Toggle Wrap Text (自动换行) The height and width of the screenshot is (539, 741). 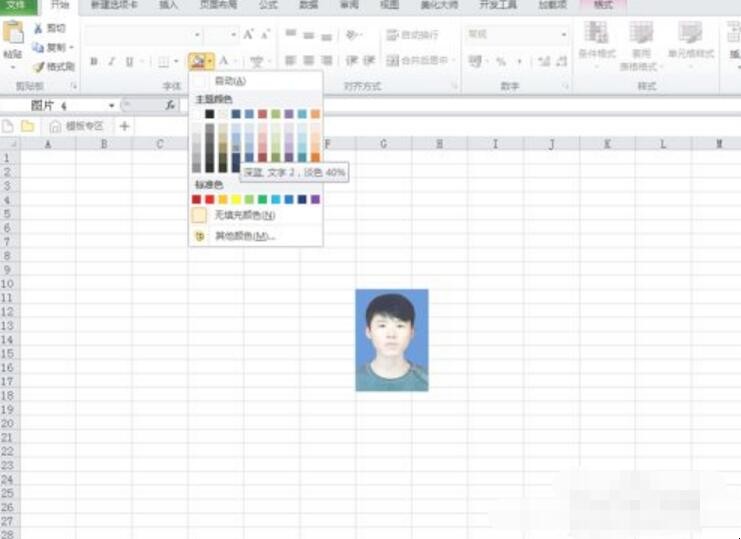[x=413, y=34]
